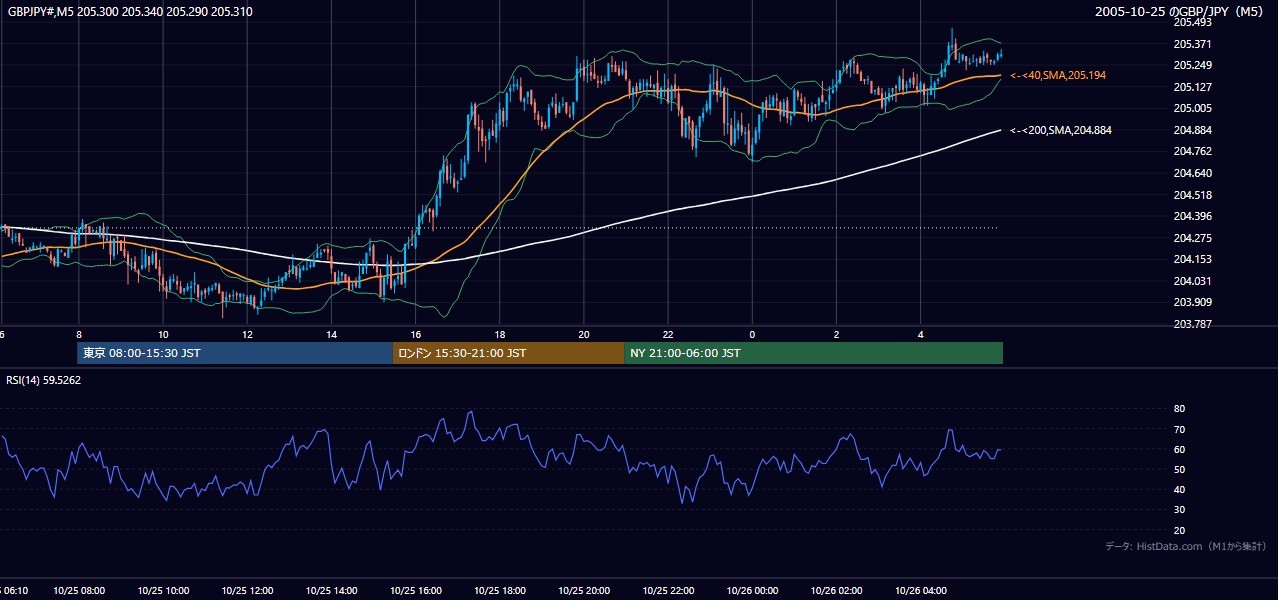Click the 10/25 10:00 time label
The image size is (1278, 600).
(x=162, y=591)
